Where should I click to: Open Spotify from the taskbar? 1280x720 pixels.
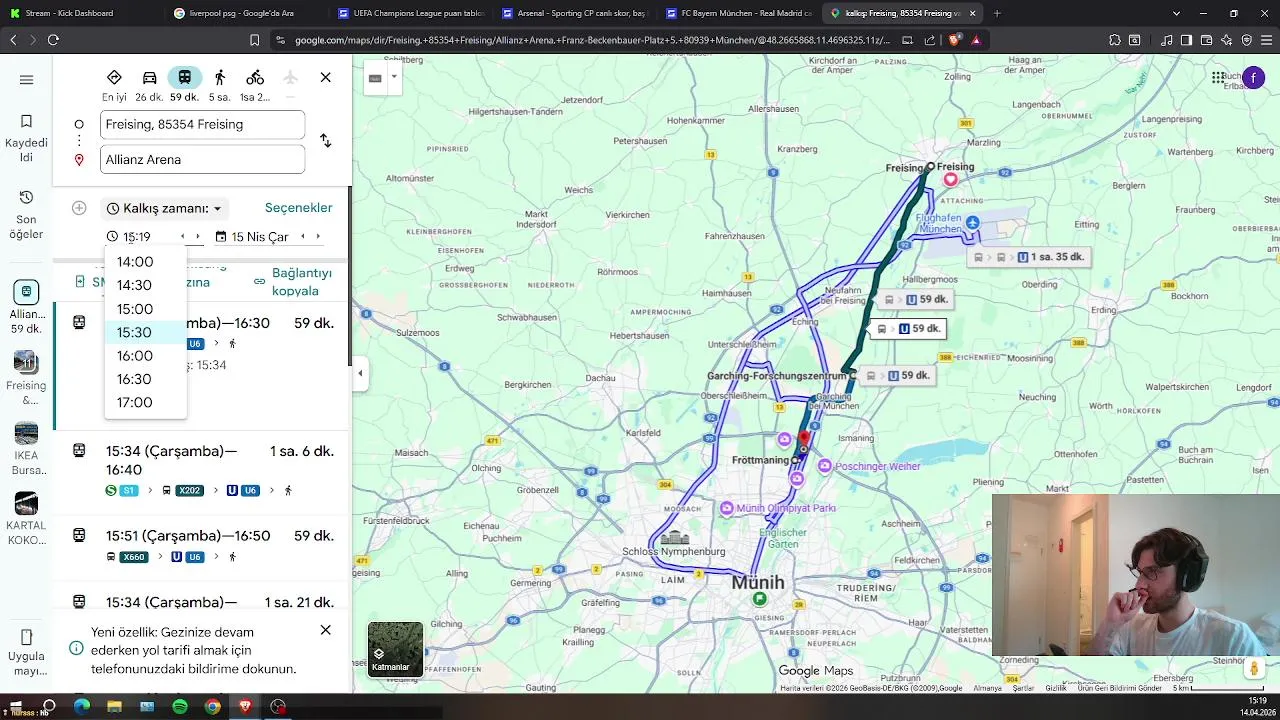(x=180, y=706)
